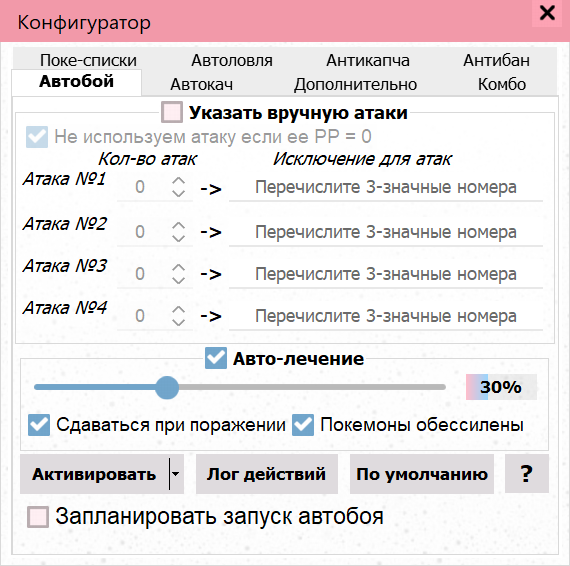Toggle Не используем атаку если PP = 0
Image resolution: width=570 pixels, height=566 pixels.
pos(37,137)
